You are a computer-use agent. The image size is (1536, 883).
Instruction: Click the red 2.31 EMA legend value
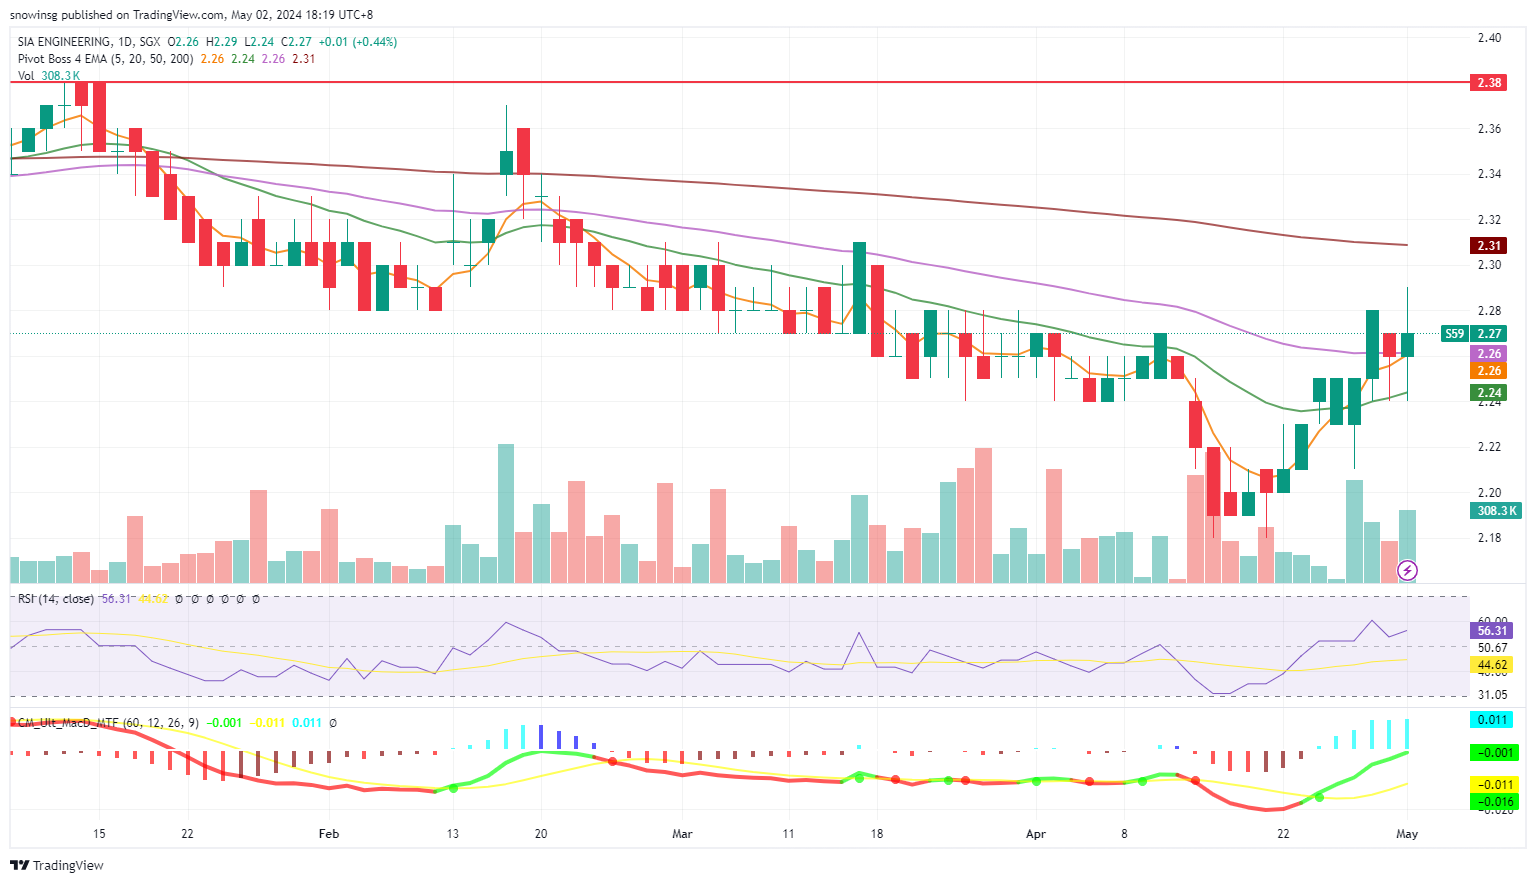click(304, 59)
